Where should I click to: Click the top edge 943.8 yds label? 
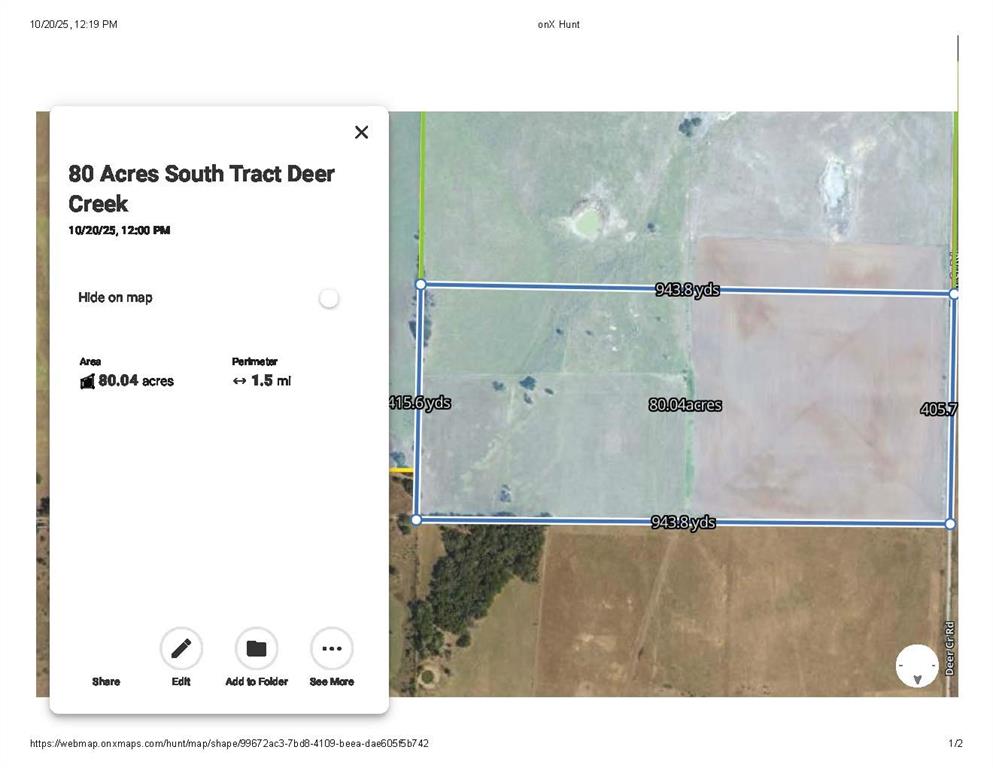click(x=687, y=290)
